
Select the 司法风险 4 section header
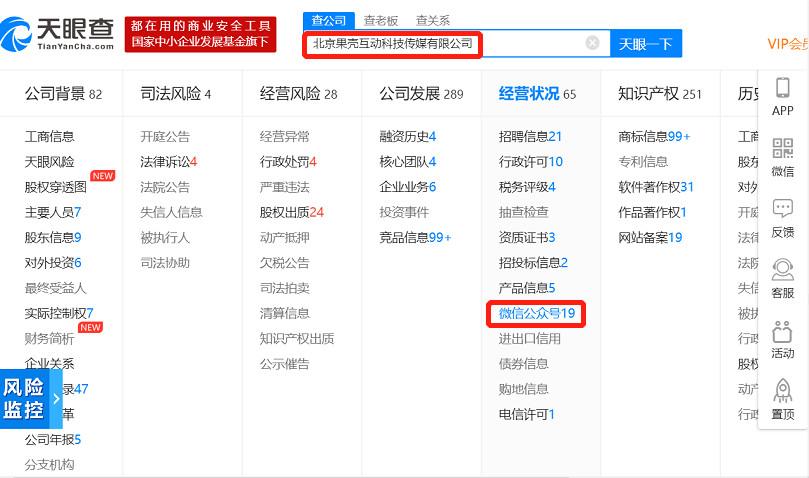175,93
